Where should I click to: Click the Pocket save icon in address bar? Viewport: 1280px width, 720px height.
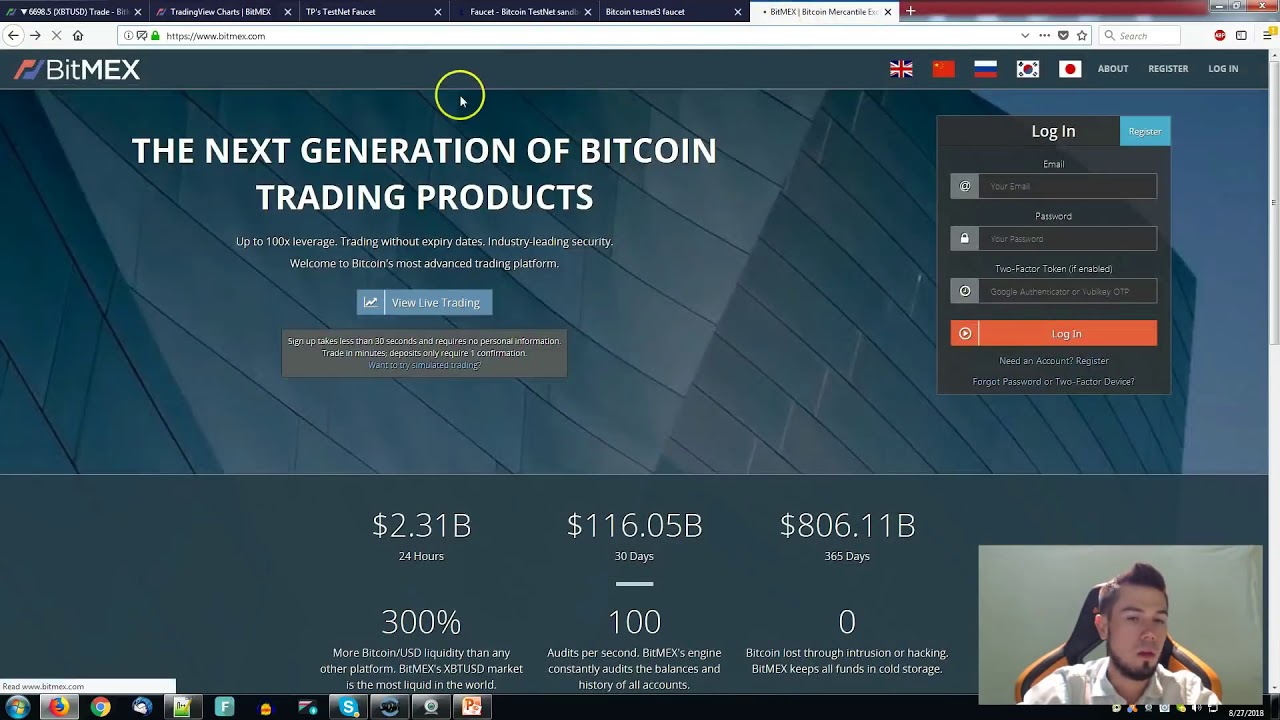click(x=1063, y=36)
